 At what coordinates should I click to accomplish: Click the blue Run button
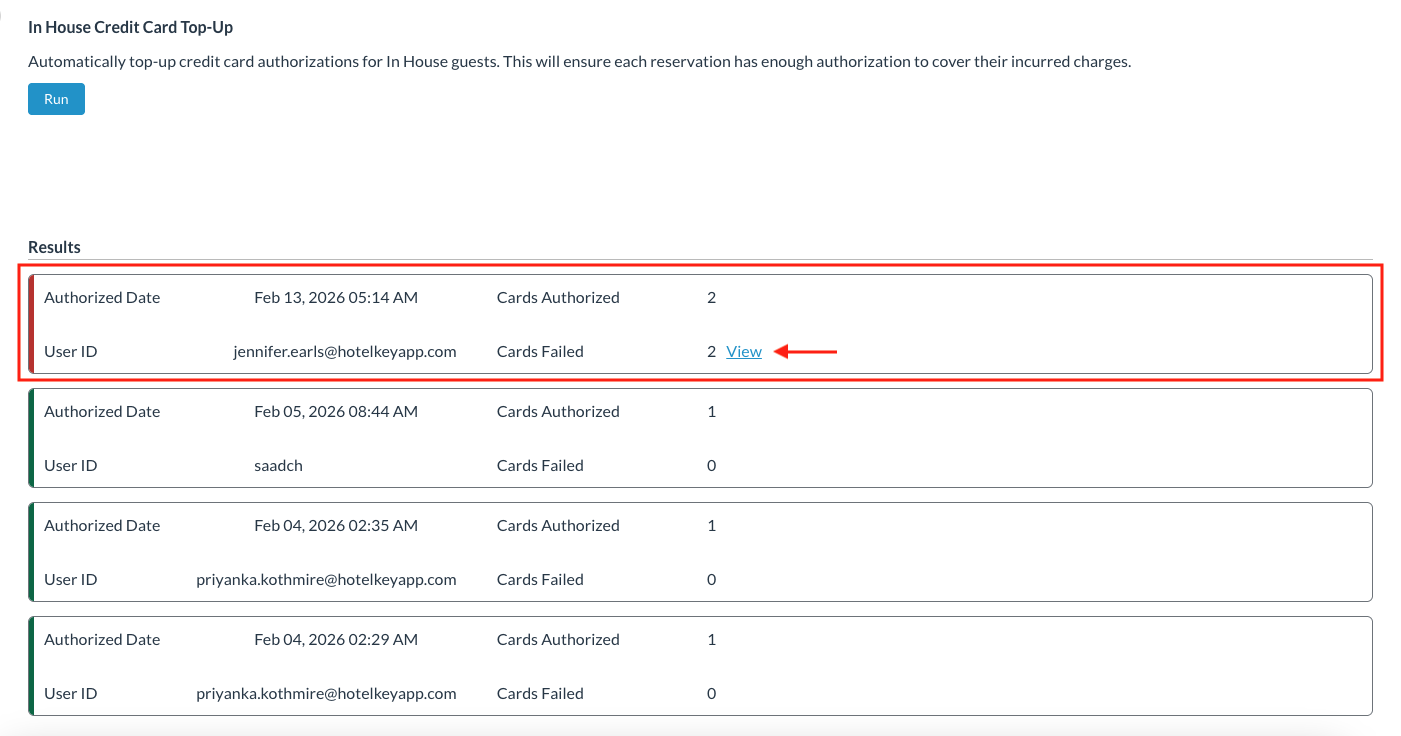coord(56,99)
